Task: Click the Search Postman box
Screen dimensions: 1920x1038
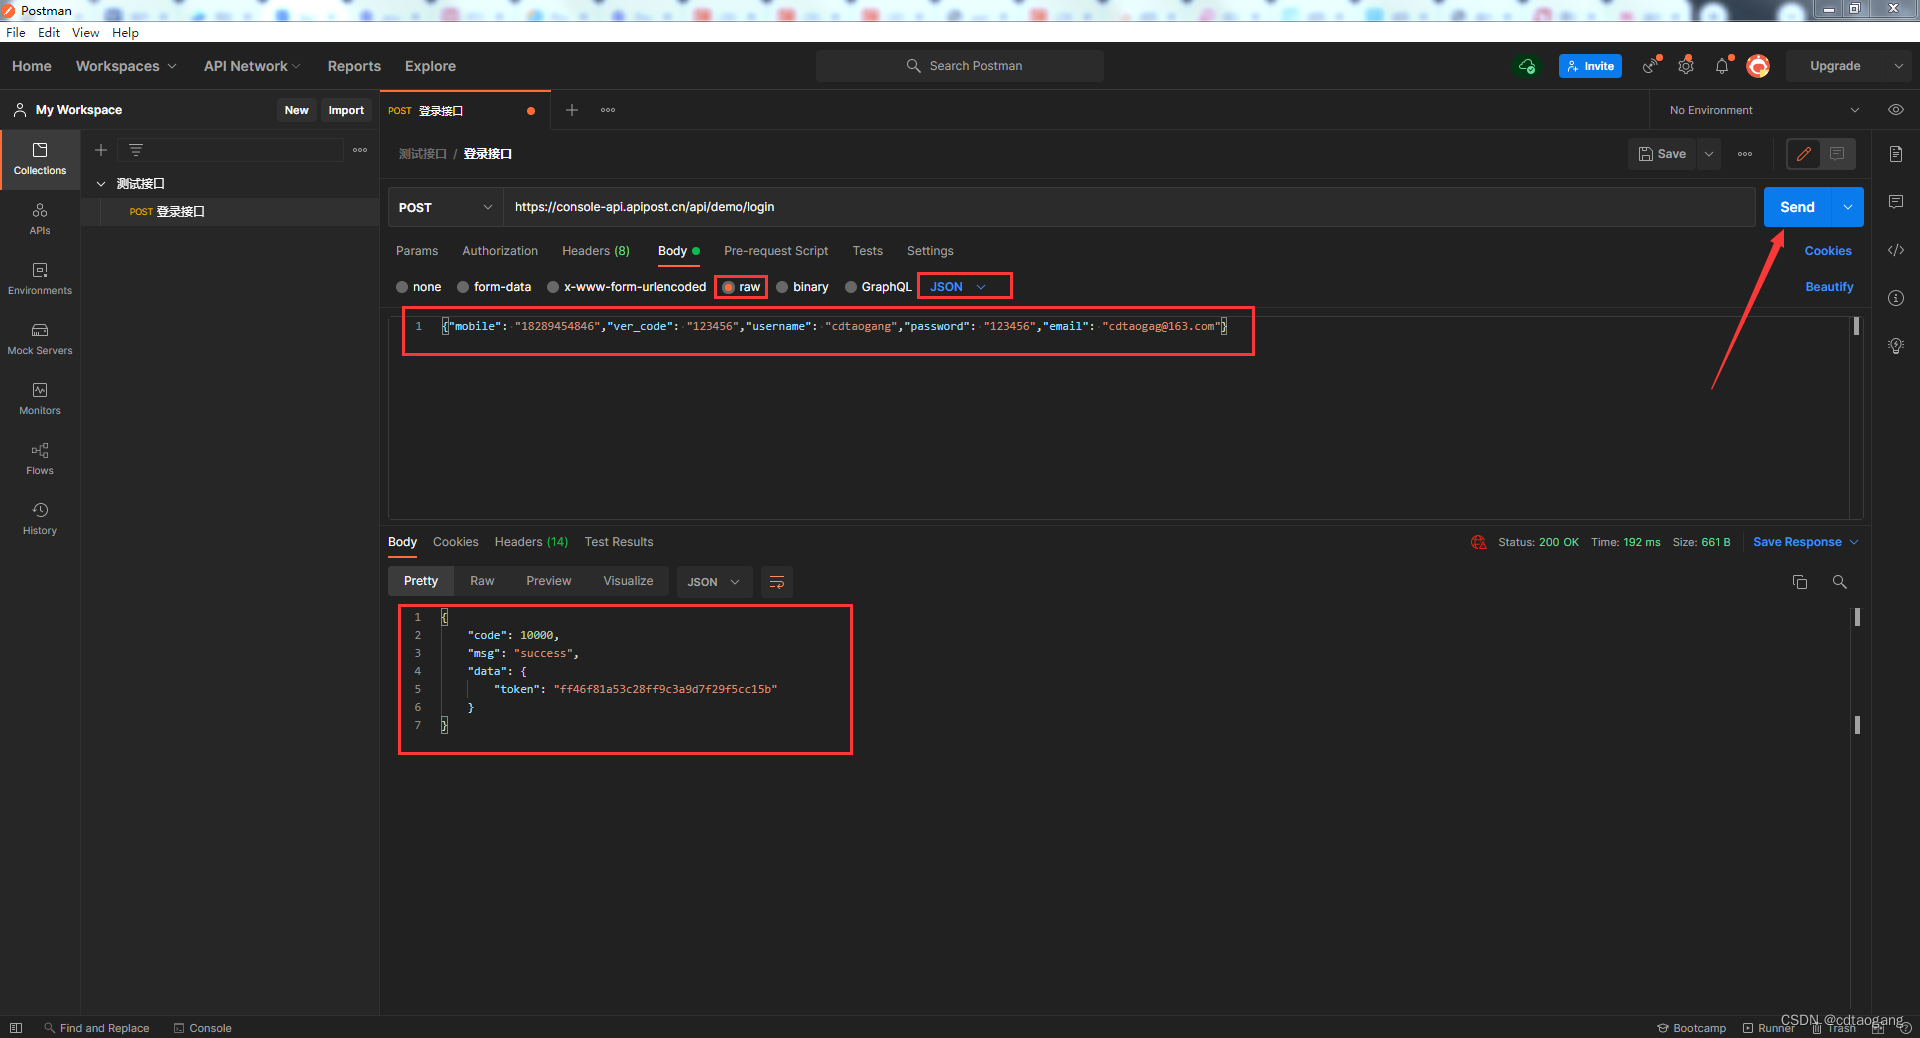Action: click(960, 66)
